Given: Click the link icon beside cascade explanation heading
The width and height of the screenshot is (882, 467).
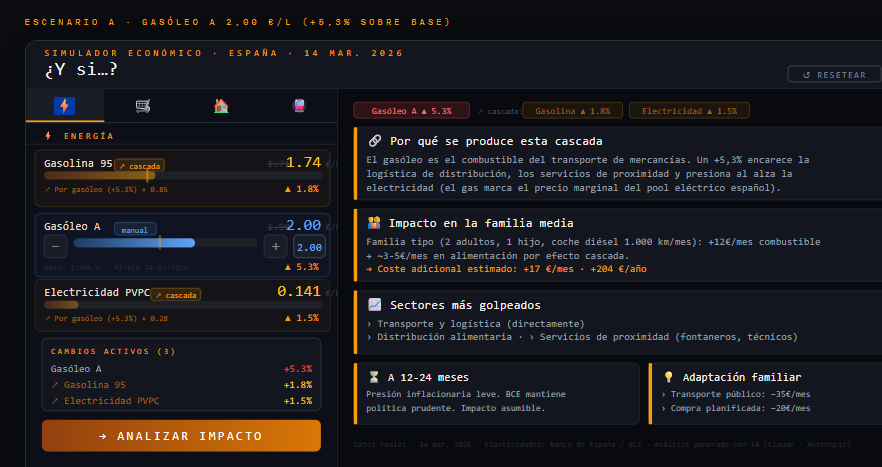Looking at the screenshot, I should [374, 141].
